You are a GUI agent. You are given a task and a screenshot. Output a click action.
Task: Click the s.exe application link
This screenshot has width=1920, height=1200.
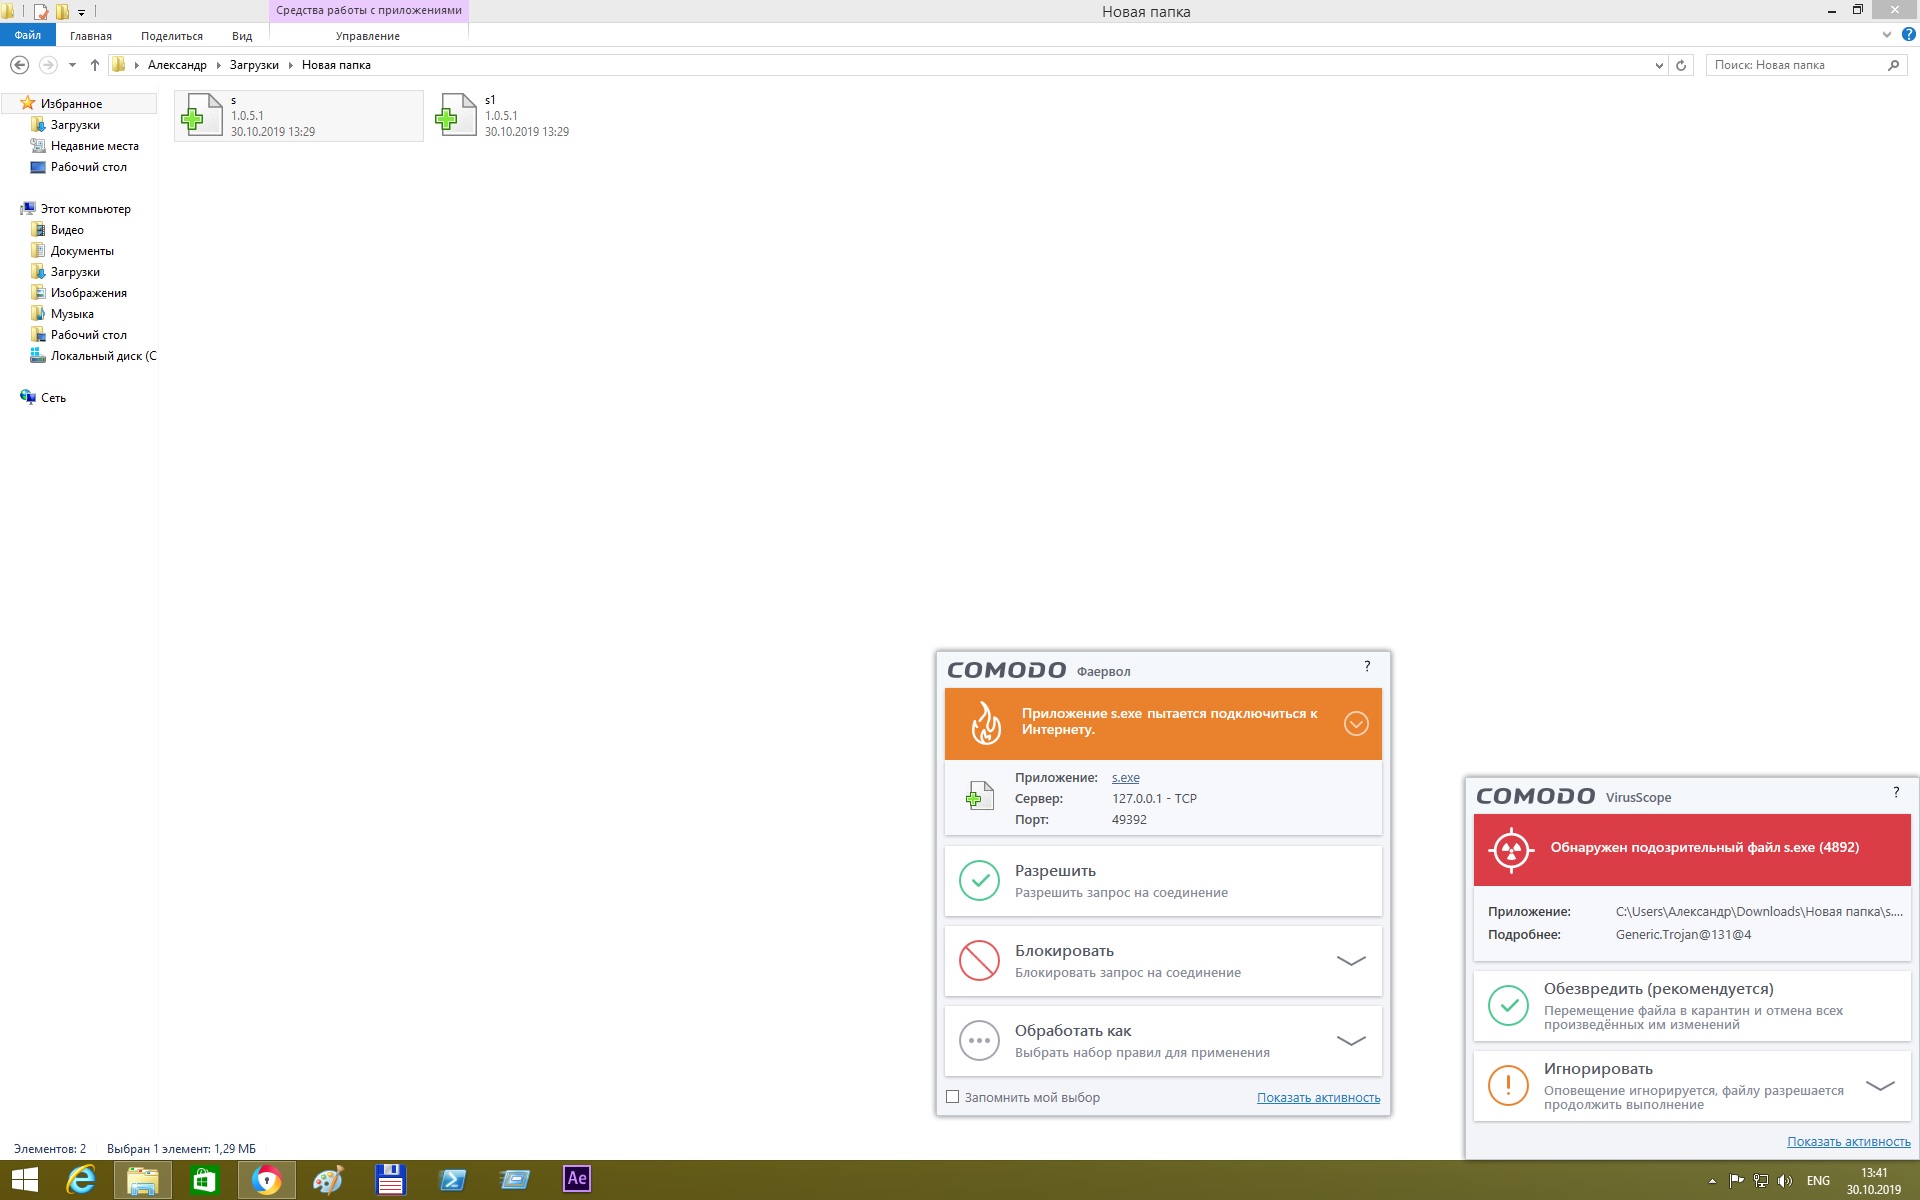coord(1125,777)
